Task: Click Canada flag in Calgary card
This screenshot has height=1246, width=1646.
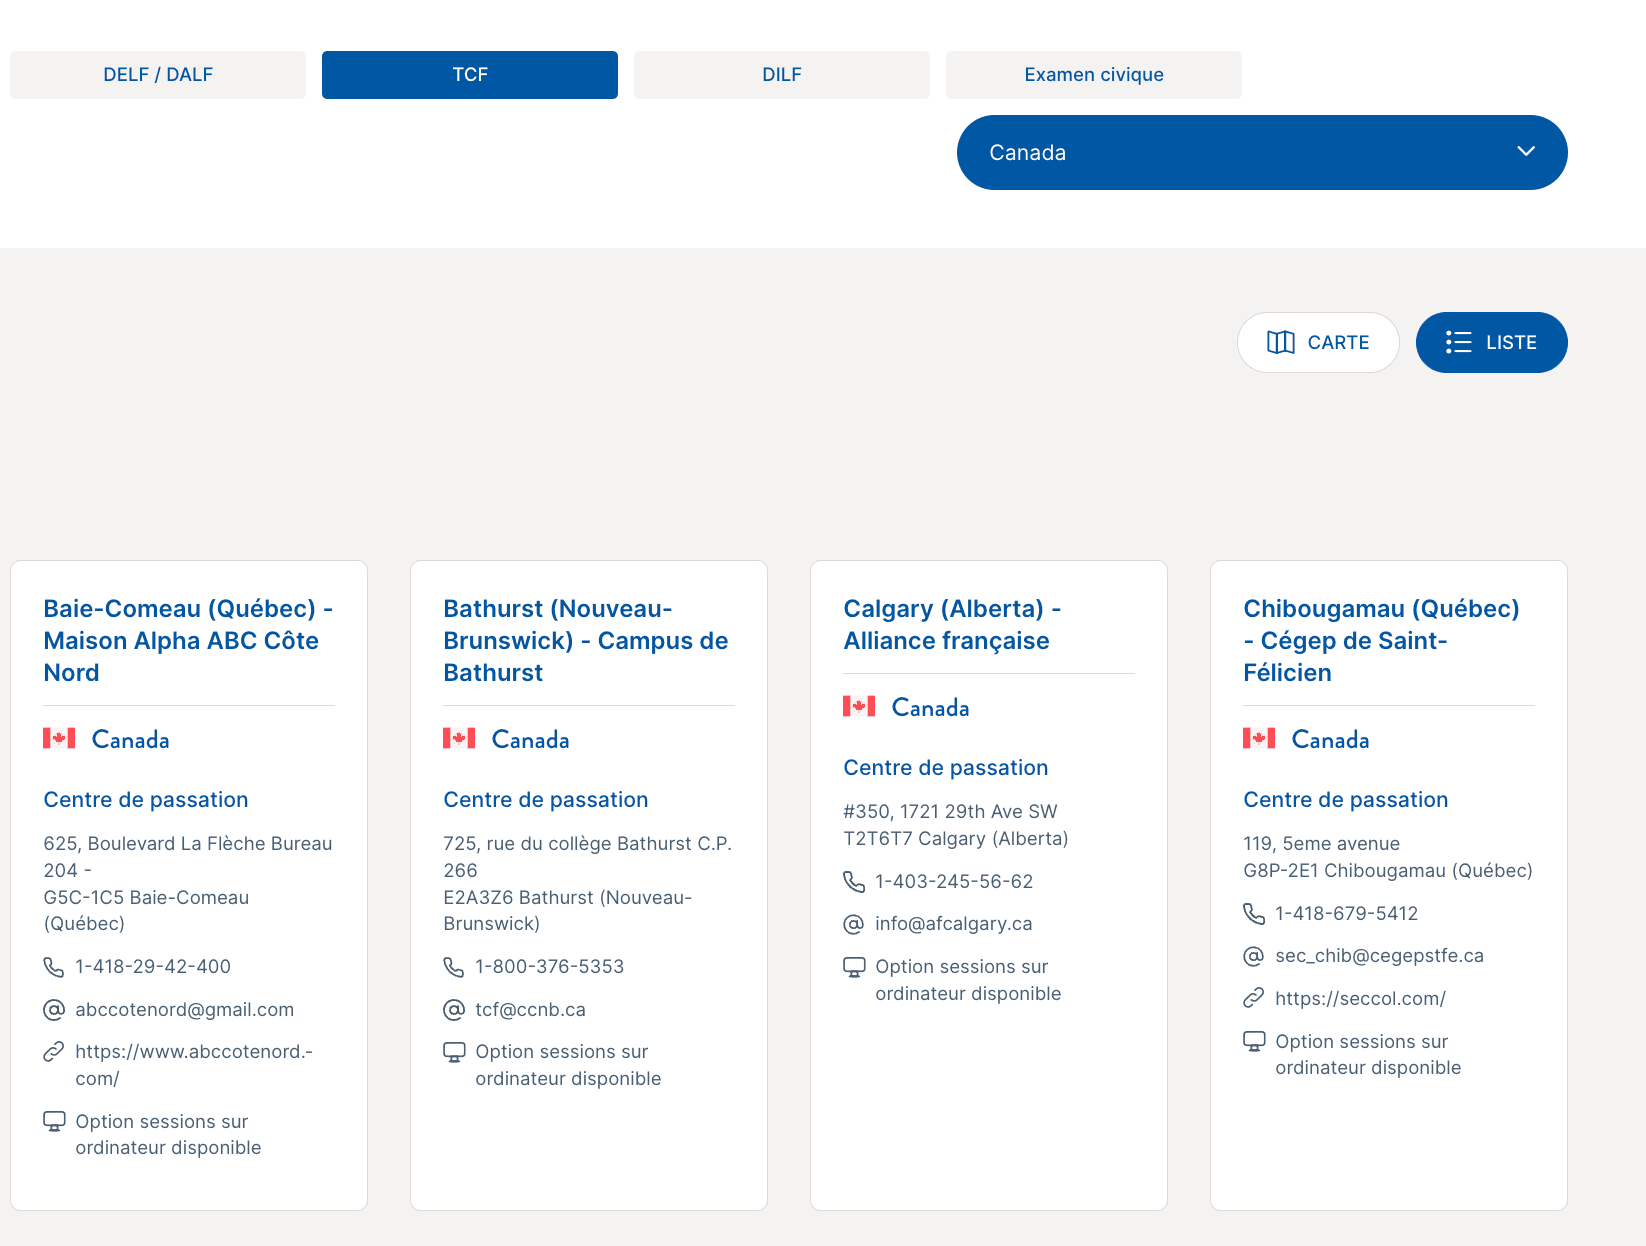Action: pos(859,707)
